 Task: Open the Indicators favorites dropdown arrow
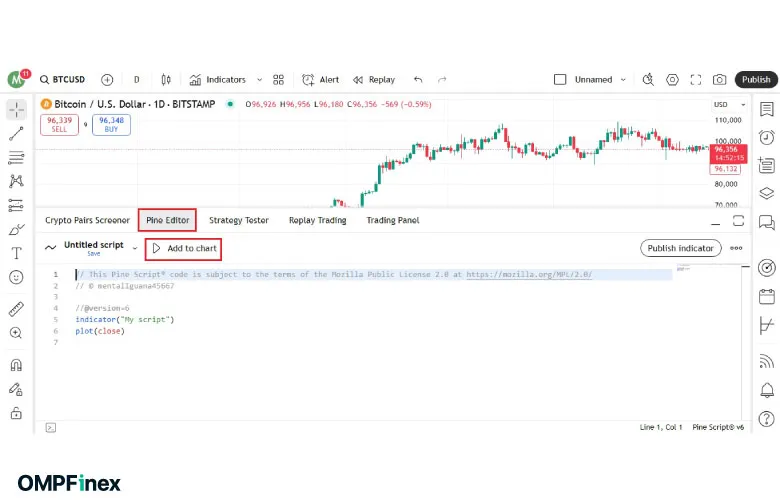[260, 80]
